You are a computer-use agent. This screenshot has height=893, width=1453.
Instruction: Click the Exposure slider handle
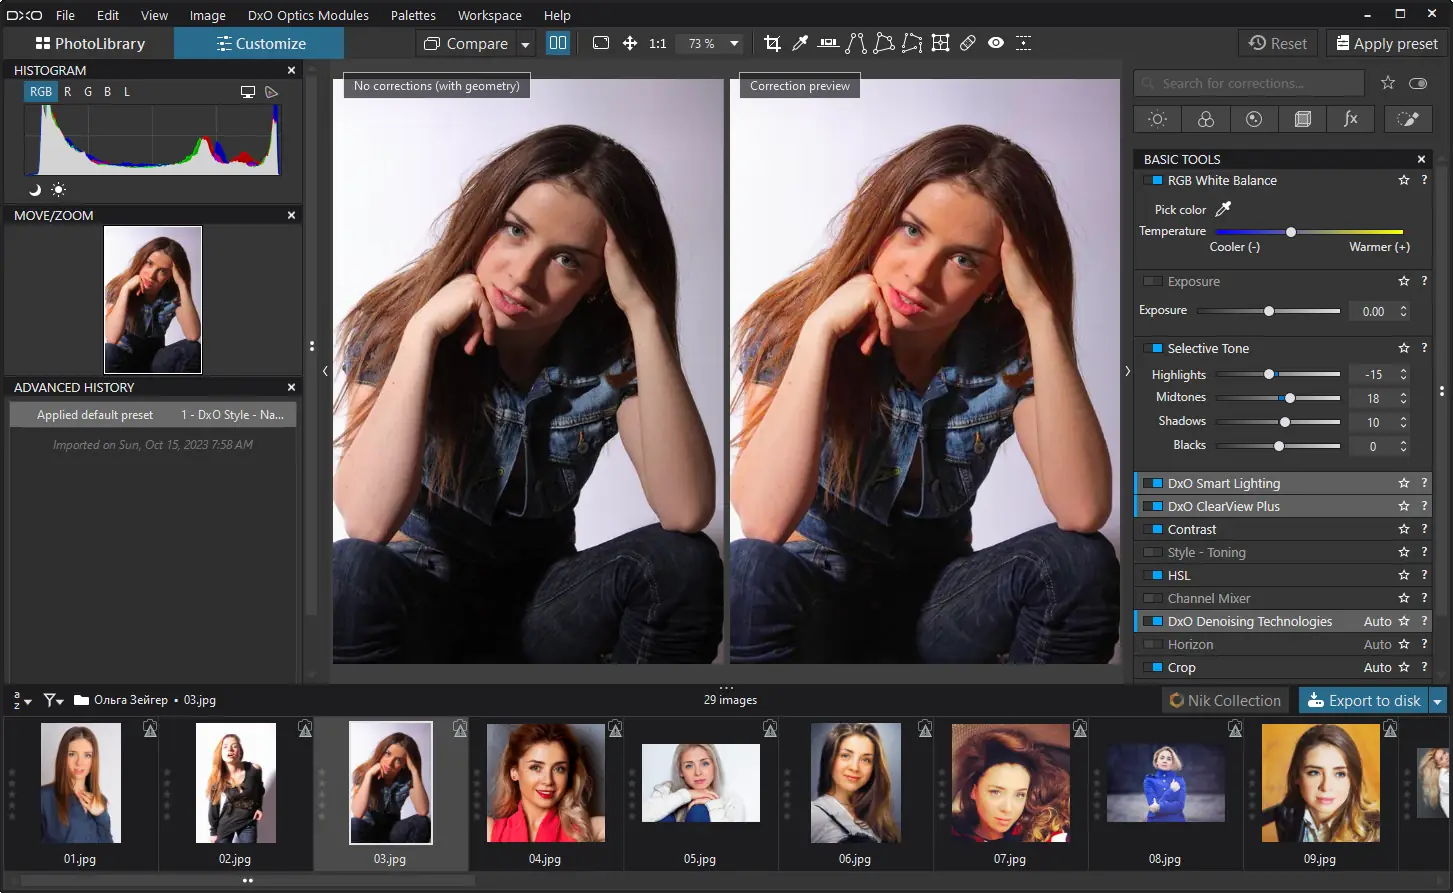pyautogui.click(x=1269, y=311)
